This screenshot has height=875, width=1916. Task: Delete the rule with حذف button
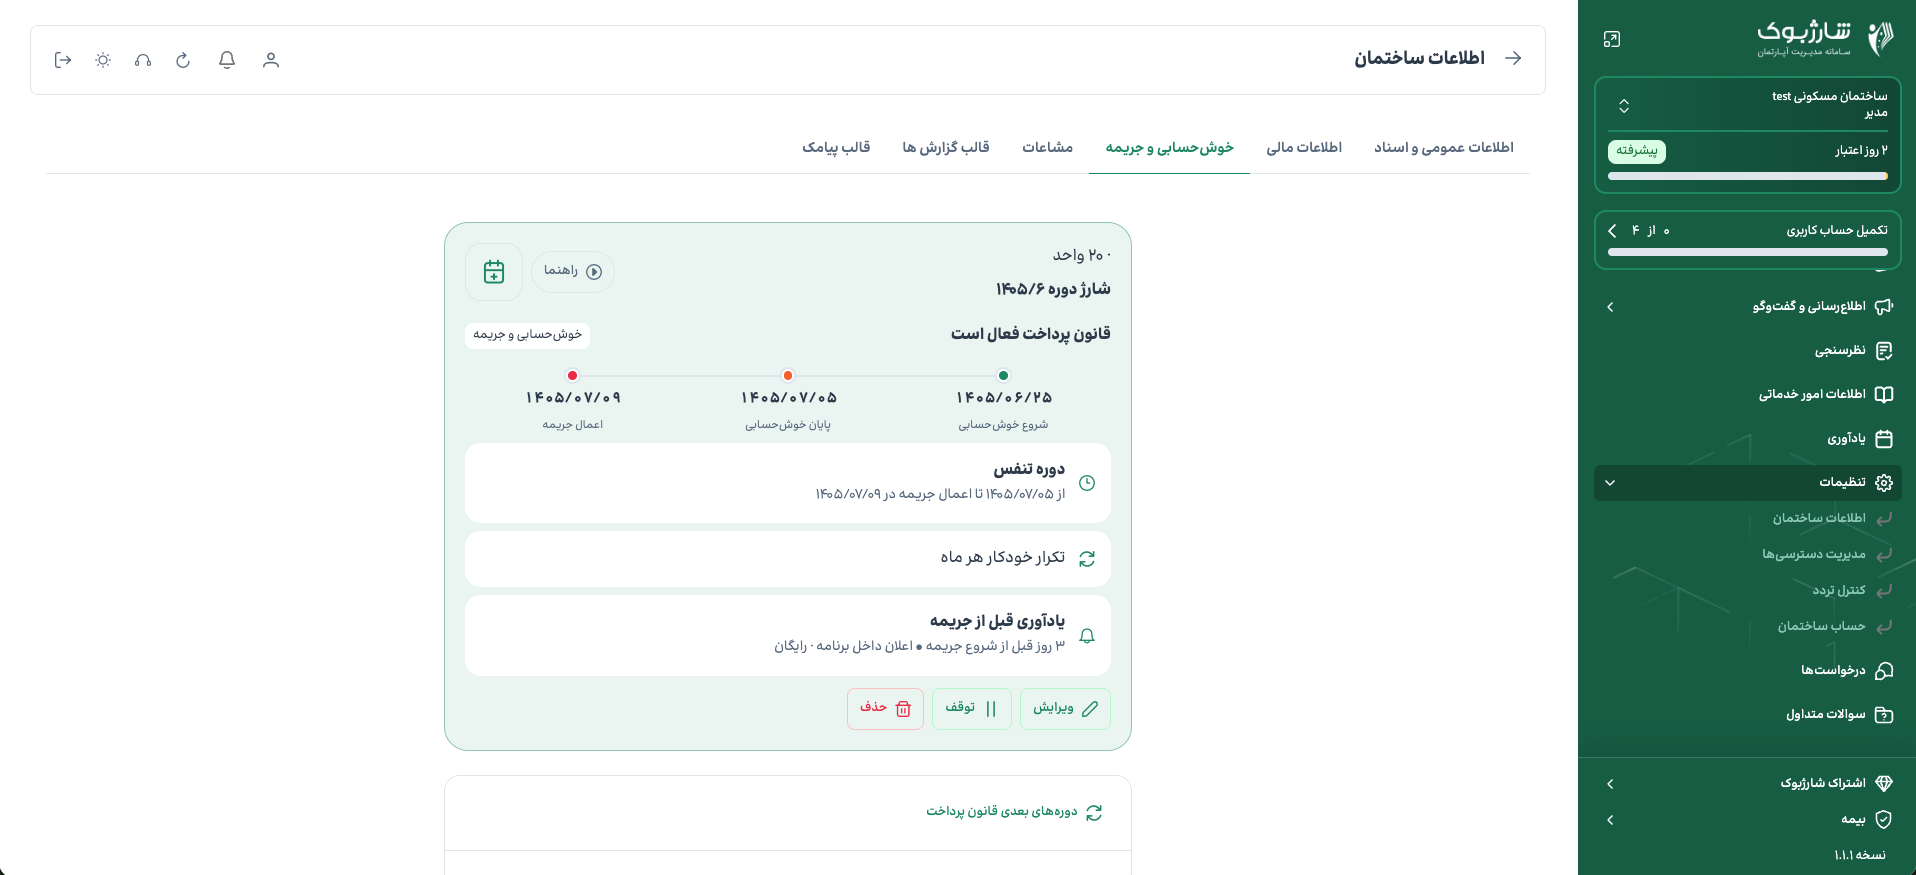[886, 709]
